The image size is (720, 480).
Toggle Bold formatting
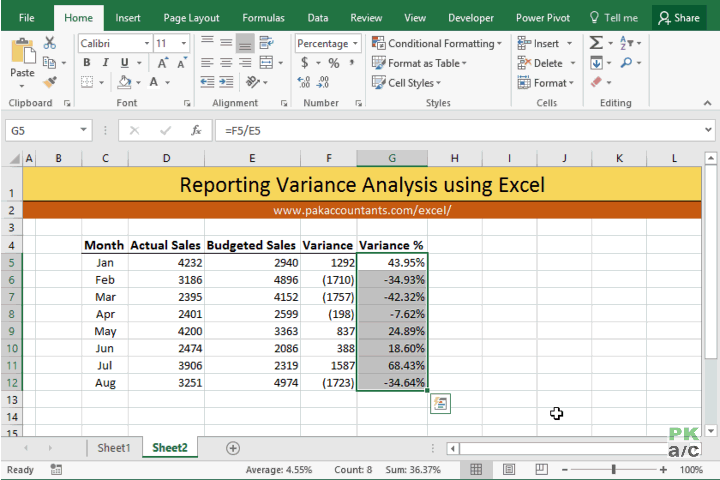(87, 62)
